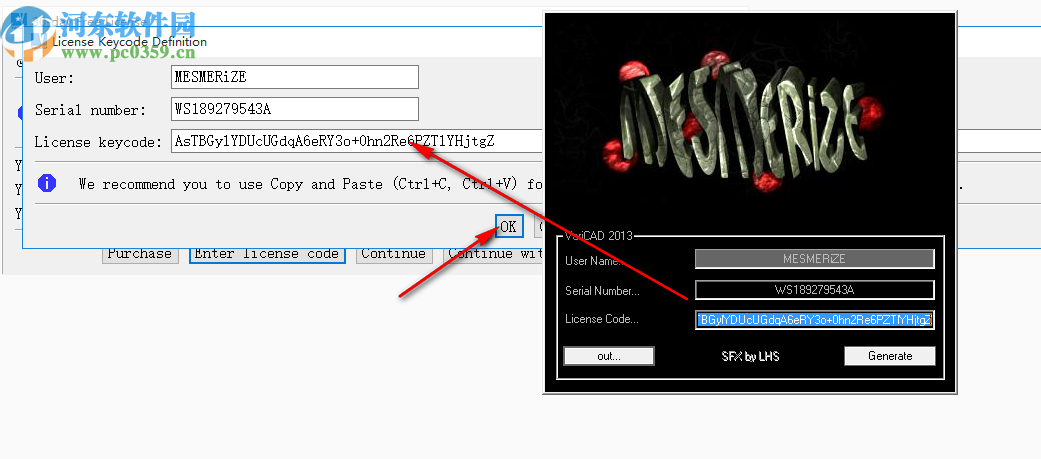Click the 'User:' label in dialog
The image size is (1041, 459).
[54, 78]
